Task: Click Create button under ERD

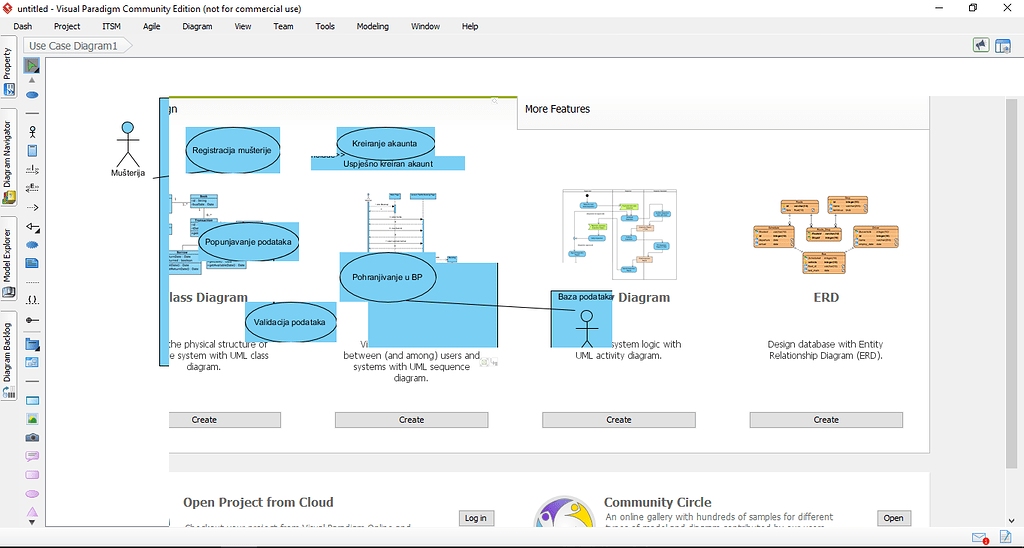Action: point(826,420)
